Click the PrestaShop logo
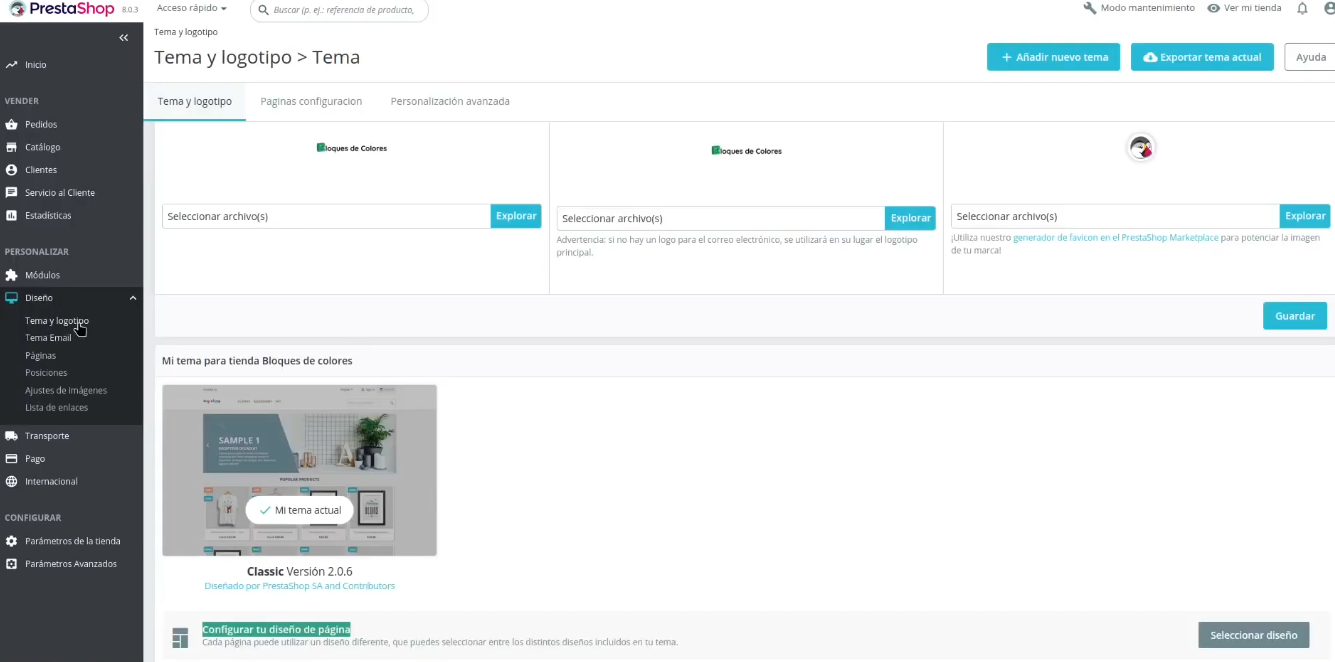The width and height of the screenshot is (1335, 662). pos(61,9)
